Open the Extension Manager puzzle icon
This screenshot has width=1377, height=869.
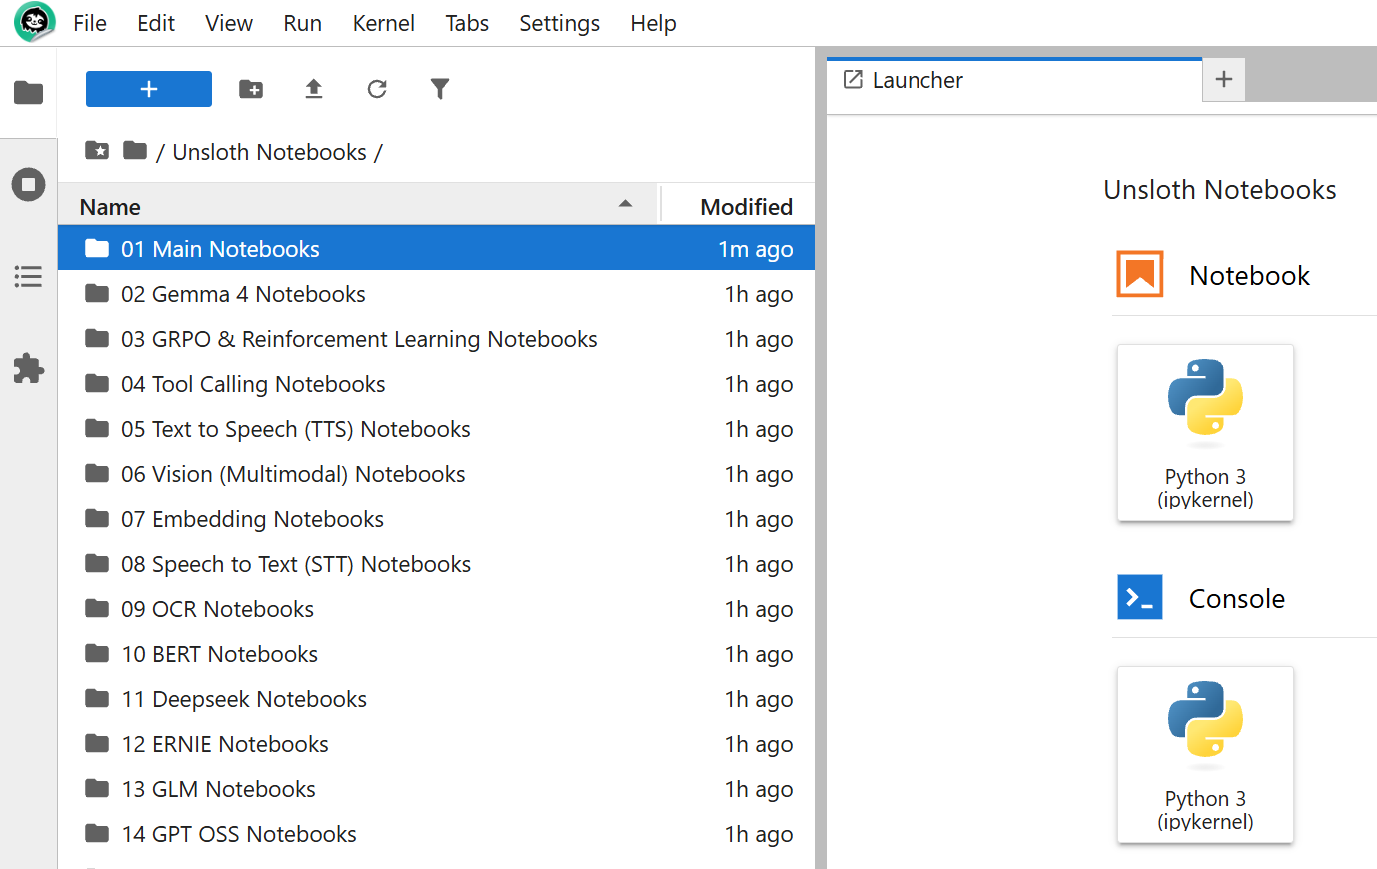tap(28, 368)
